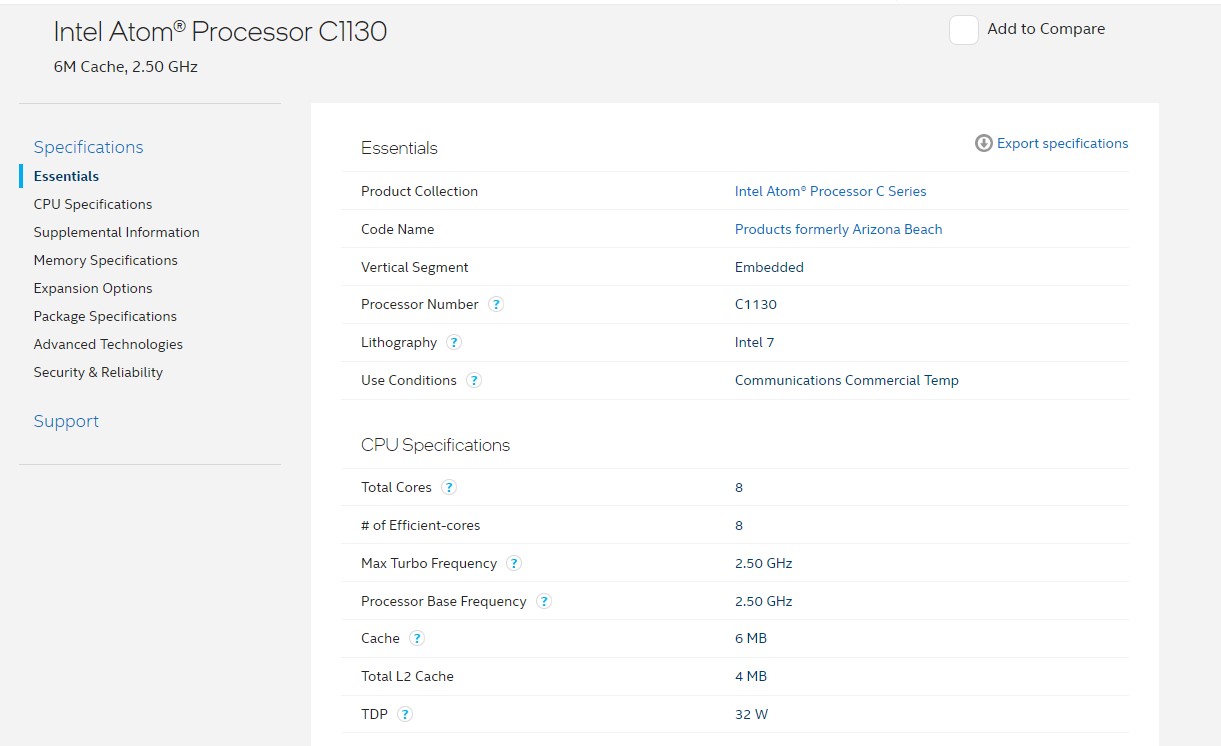Open Advanced Technologies sidebar section
This screenshot has height=746, width=1221.
click(108, 344)
